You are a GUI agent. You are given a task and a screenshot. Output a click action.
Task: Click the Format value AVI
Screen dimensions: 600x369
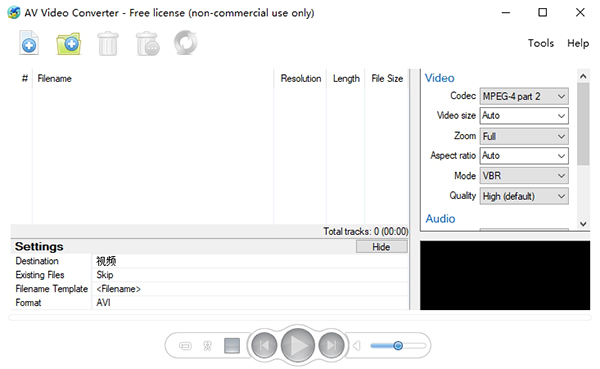click(250, 302)
